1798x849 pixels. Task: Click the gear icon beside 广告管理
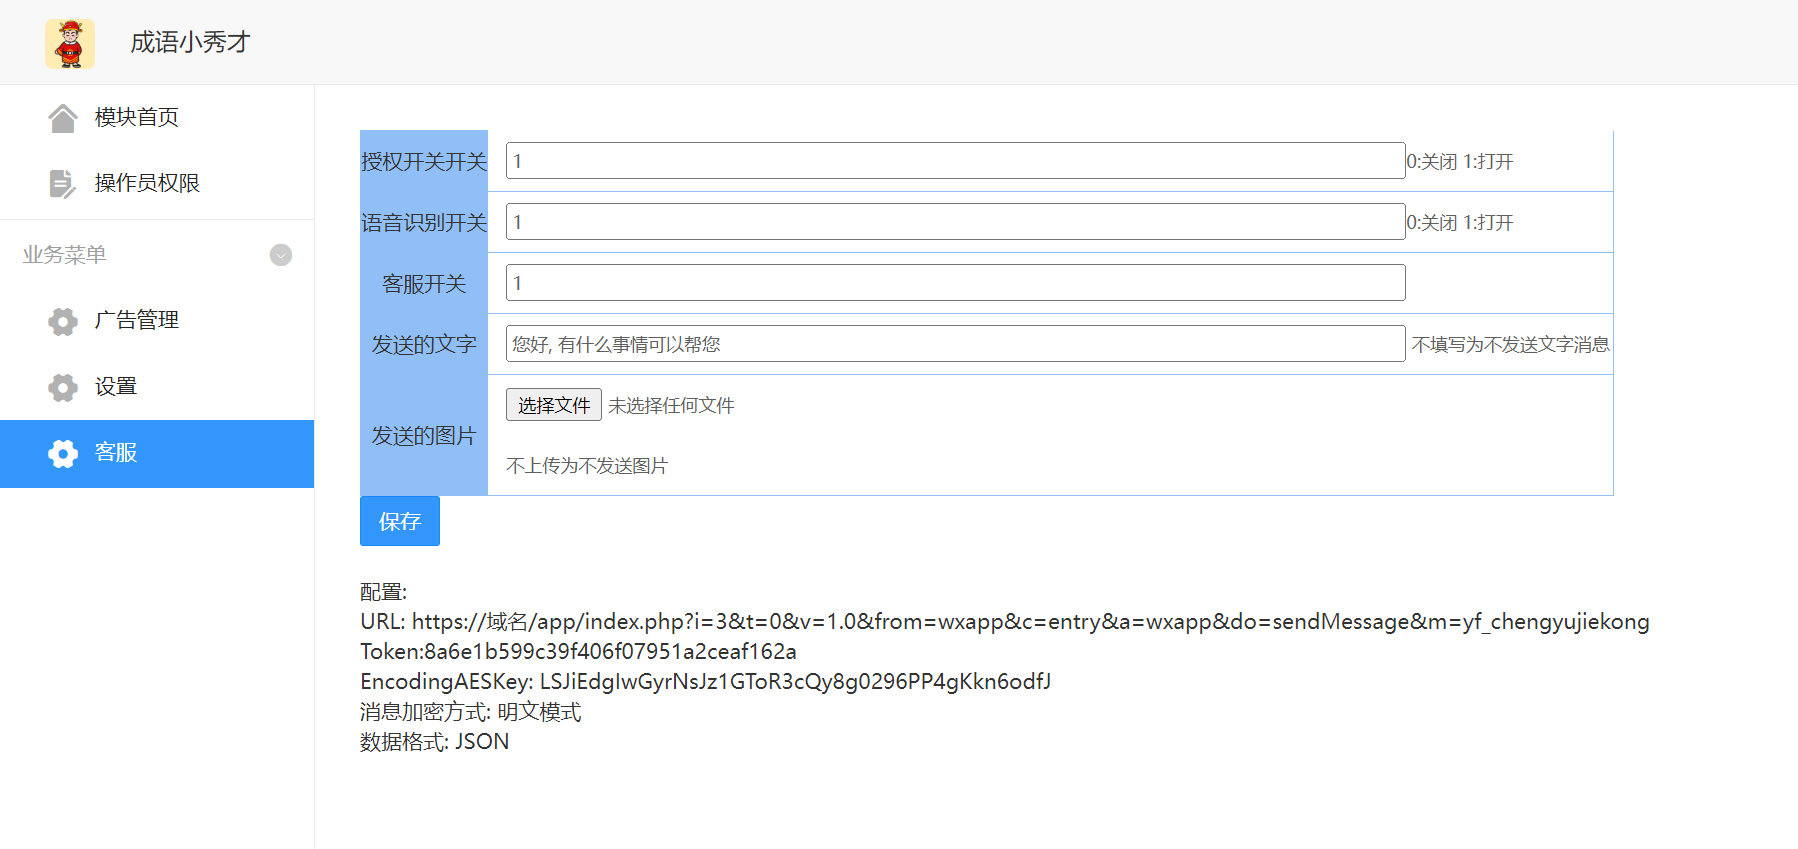pyautogui.click(x=63, y=321)
